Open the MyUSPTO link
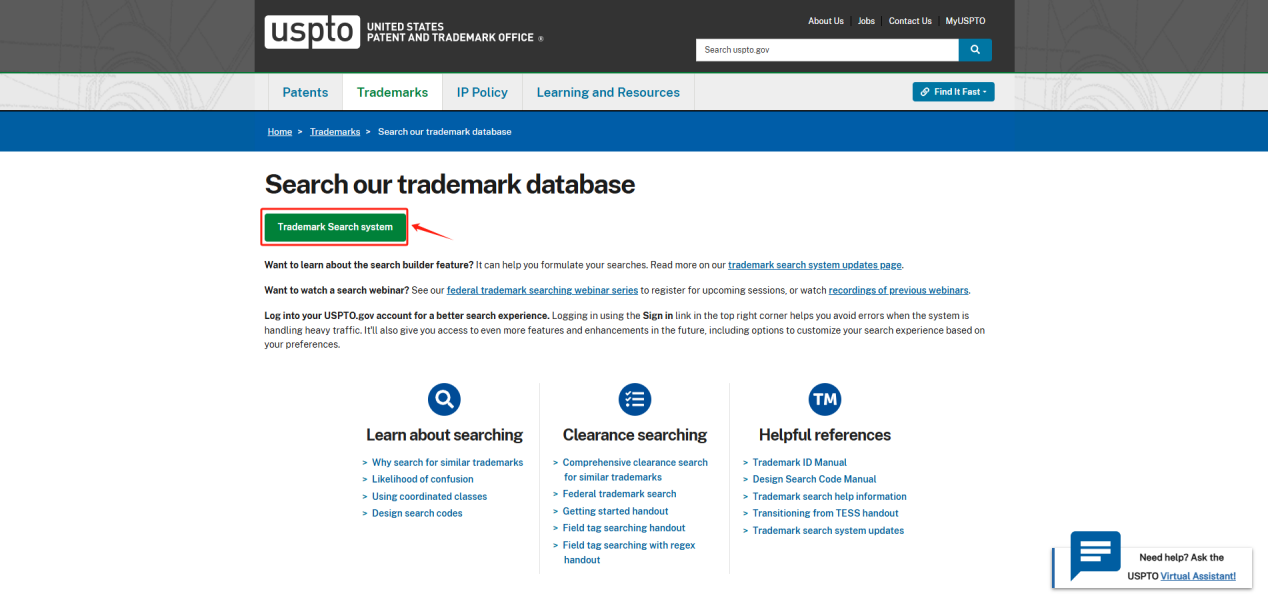Image resolution: width=1268 pixels, height=596 pixels. coord(965,21)
